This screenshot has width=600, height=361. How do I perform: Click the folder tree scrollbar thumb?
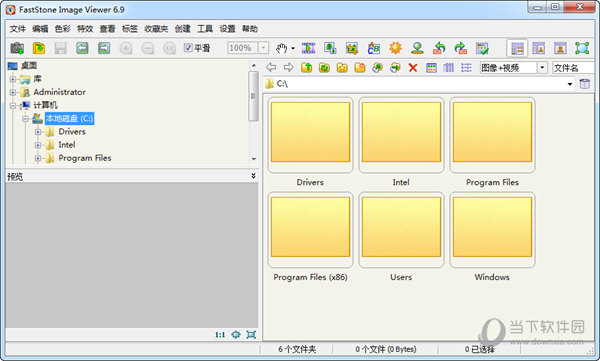[x=253, y=96]
